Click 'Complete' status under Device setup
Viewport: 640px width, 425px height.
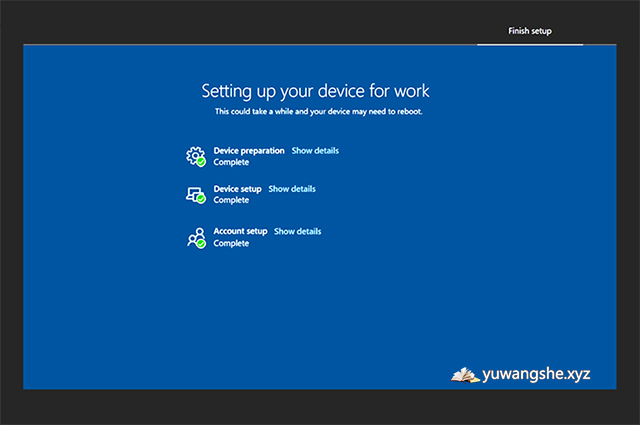[231, 200]
